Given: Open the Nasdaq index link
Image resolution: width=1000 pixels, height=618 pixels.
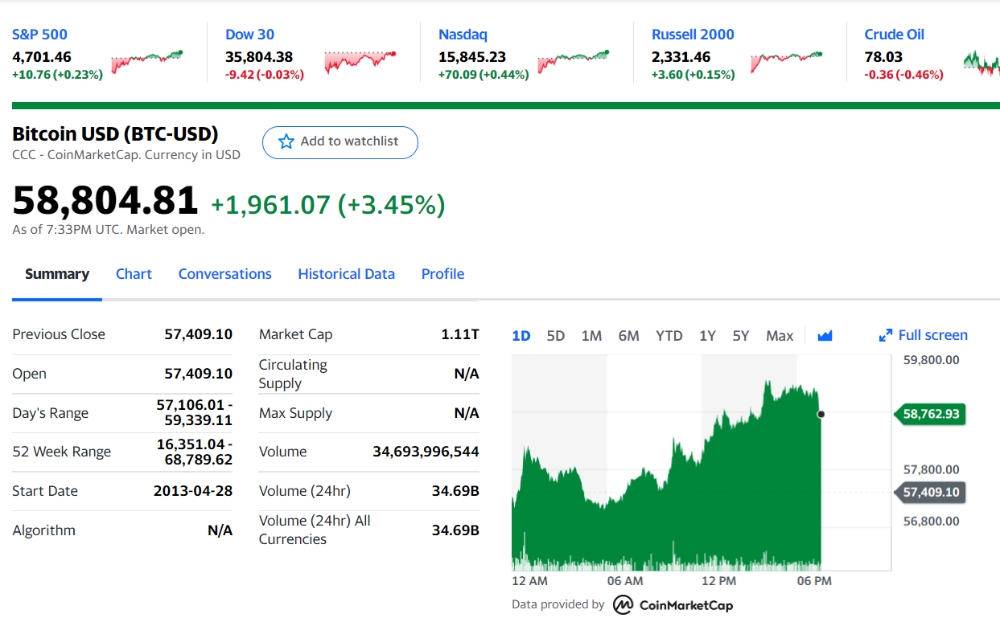Looking at the screenshot, I should (462, 34).
